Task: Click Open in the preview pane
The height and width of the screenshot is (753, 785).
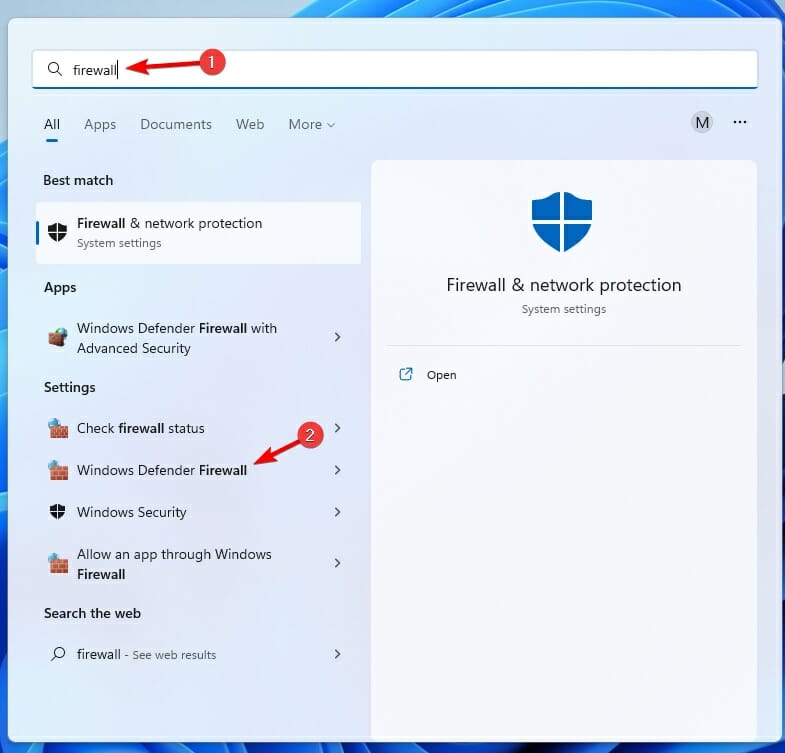Action: coord(442,375)
